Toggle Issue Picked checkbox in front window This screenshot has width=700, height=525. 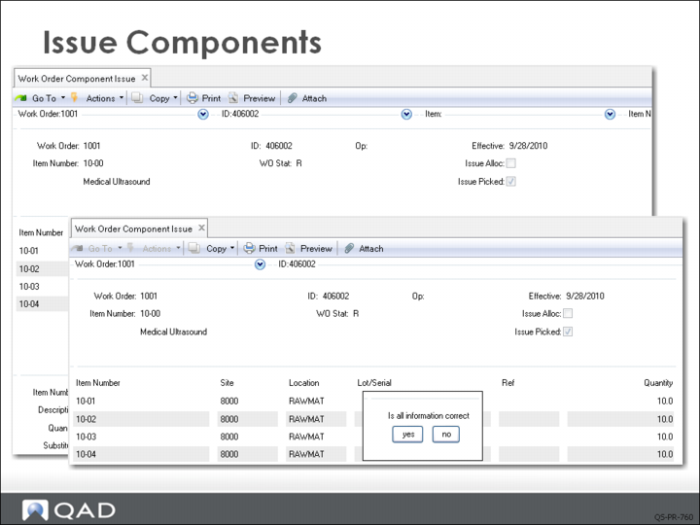pyautogui.click(x=568, y=332)
